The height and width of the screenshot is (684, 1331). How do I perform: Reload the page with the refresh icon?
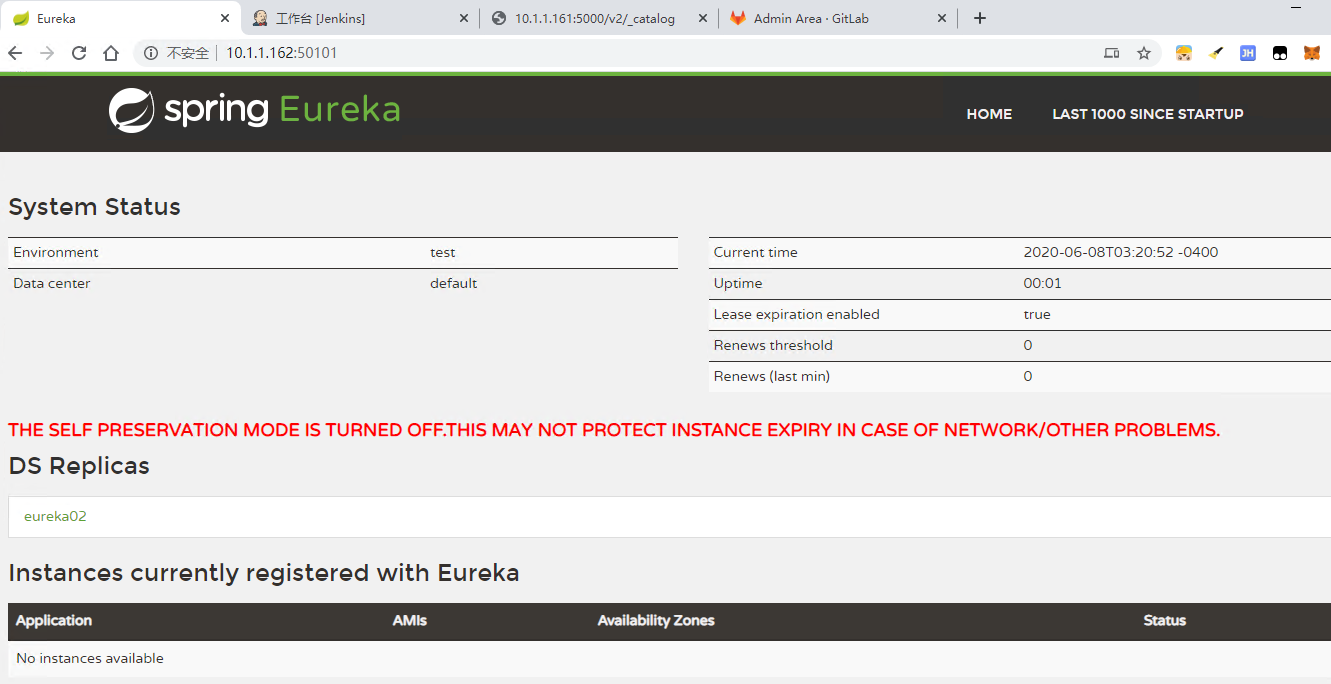[x=79, y=53]
